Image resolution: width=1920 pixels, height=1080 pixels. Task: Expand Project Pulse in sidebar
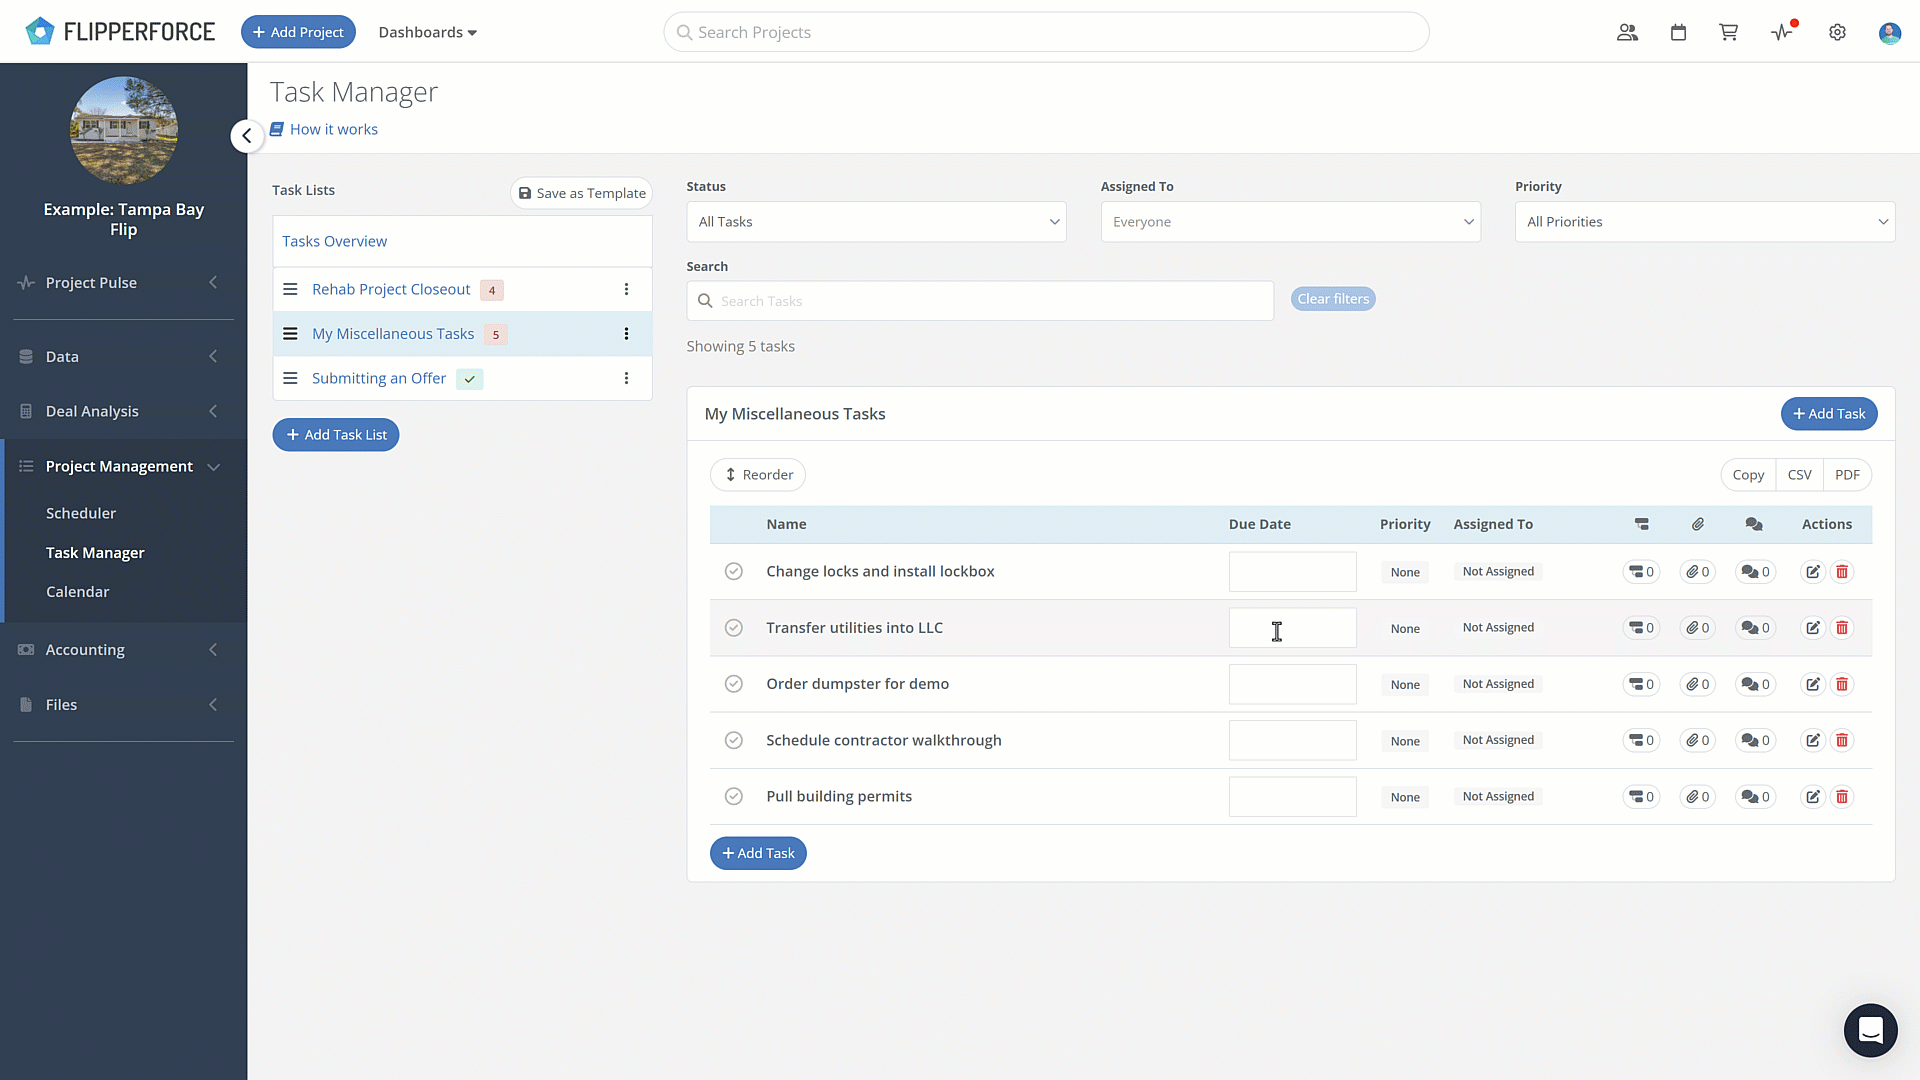123,283
